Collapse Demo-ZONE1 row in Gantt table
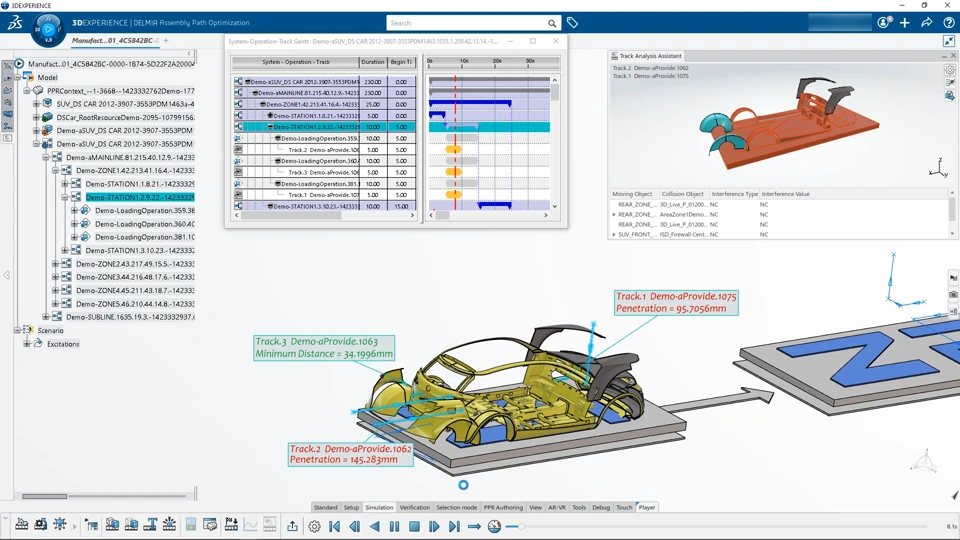The width and height of the screenshot is (960, 540). (x=263, y=104)
